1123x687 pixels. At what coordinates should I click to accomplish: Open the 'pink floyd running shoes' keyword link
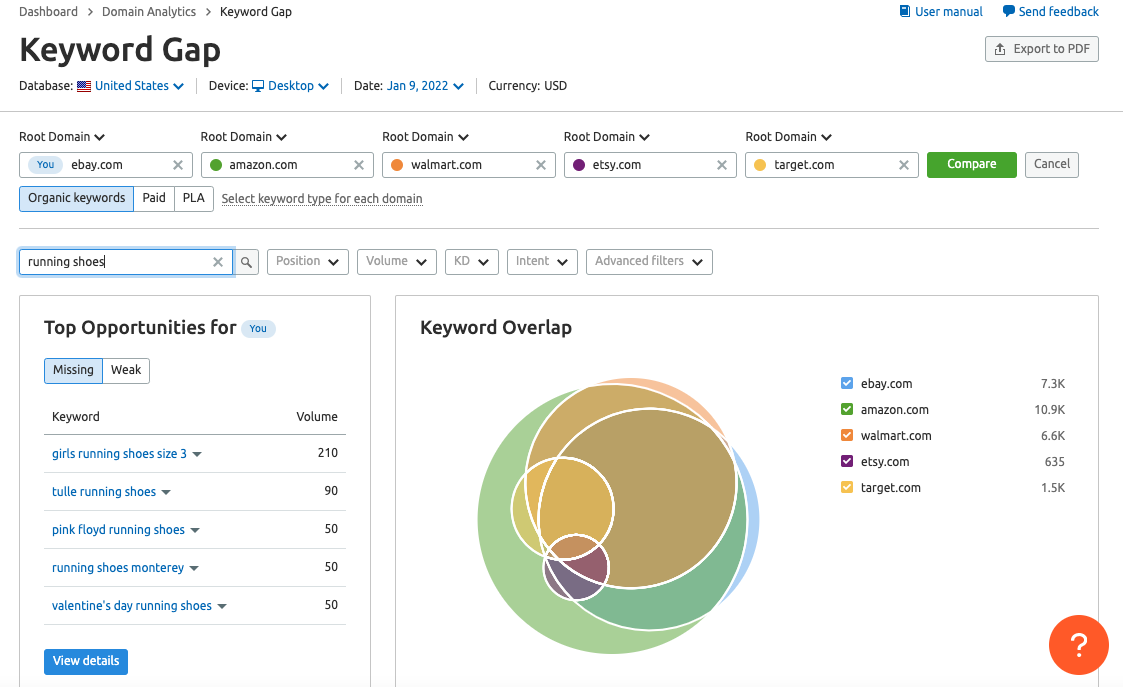pos(118,529)
